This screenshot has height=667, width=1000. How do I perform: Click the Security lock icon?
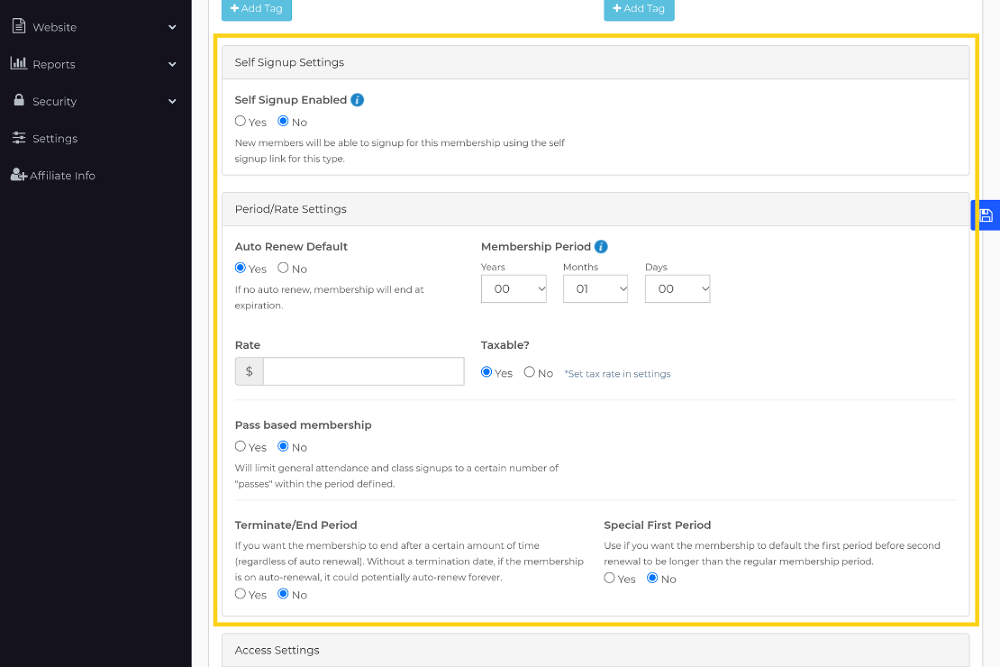[x=19, y=100]
